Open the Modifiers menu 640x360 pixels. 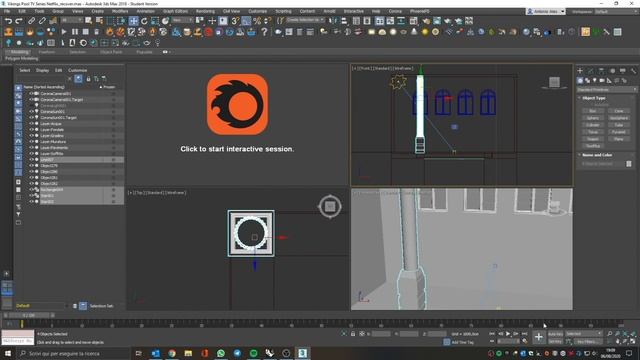coord(120,11)
